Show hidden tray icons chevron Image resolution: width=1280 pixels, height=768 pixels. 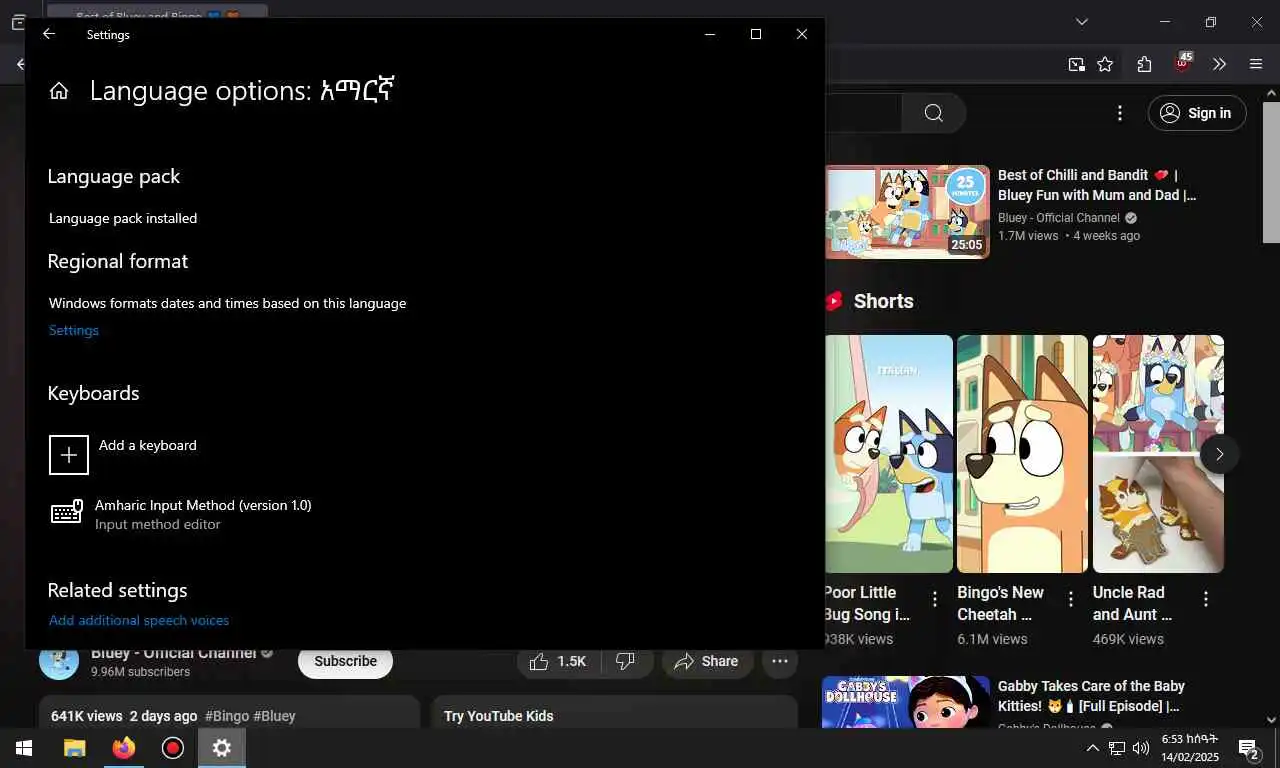tap(1093, 748)
